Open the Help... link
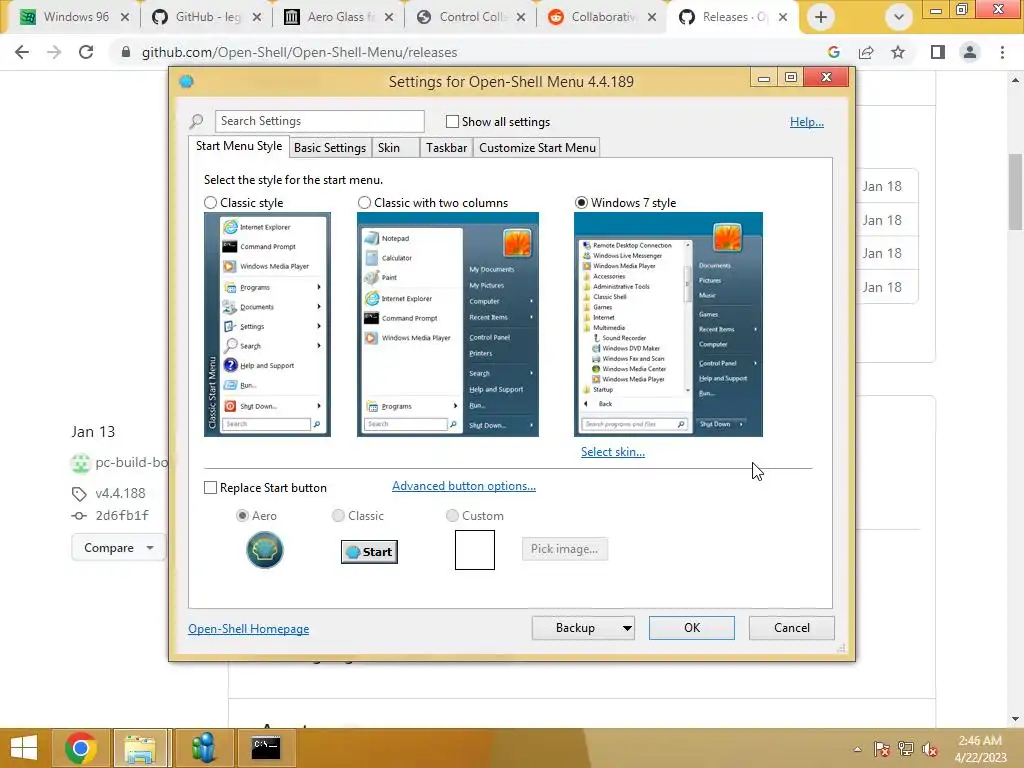 [807, 122]
